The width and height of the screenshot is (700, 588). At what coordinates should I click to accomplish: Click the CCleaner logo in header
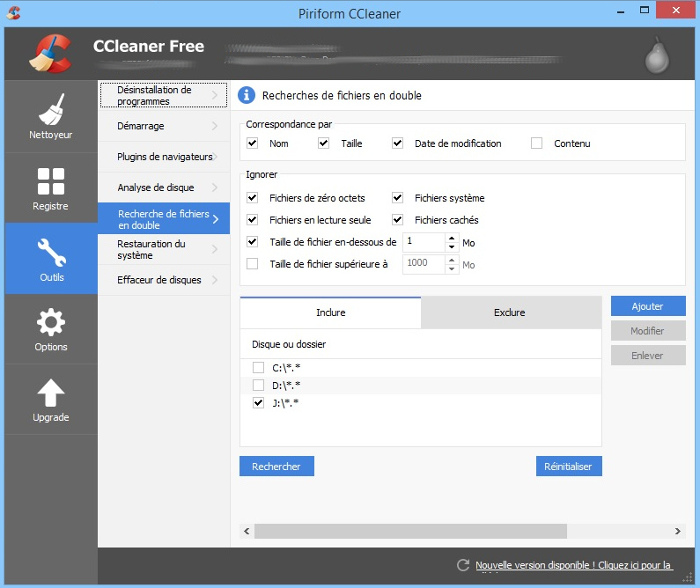click(x=51, y=54)
